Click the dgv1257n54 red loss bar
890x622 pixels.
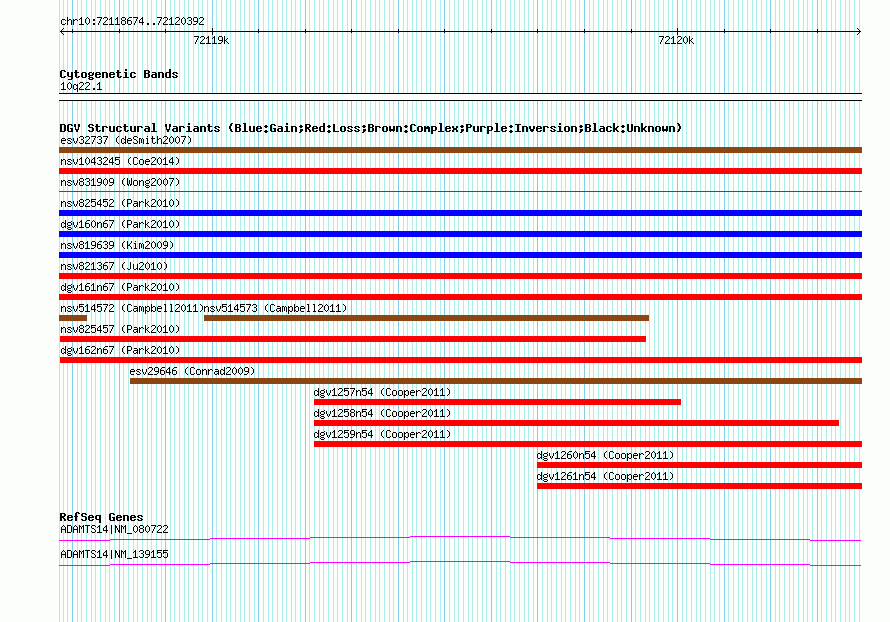497,402
